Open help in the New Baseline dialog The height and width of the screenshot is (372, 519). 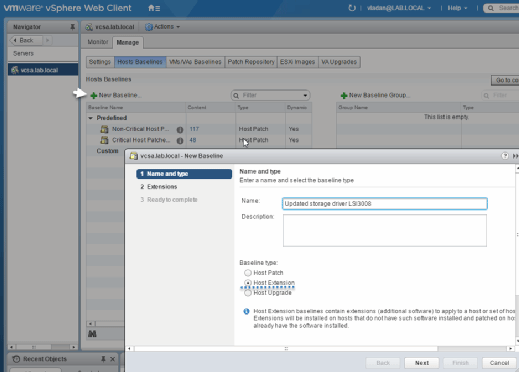pyautogui.click(x=505, y=156)
